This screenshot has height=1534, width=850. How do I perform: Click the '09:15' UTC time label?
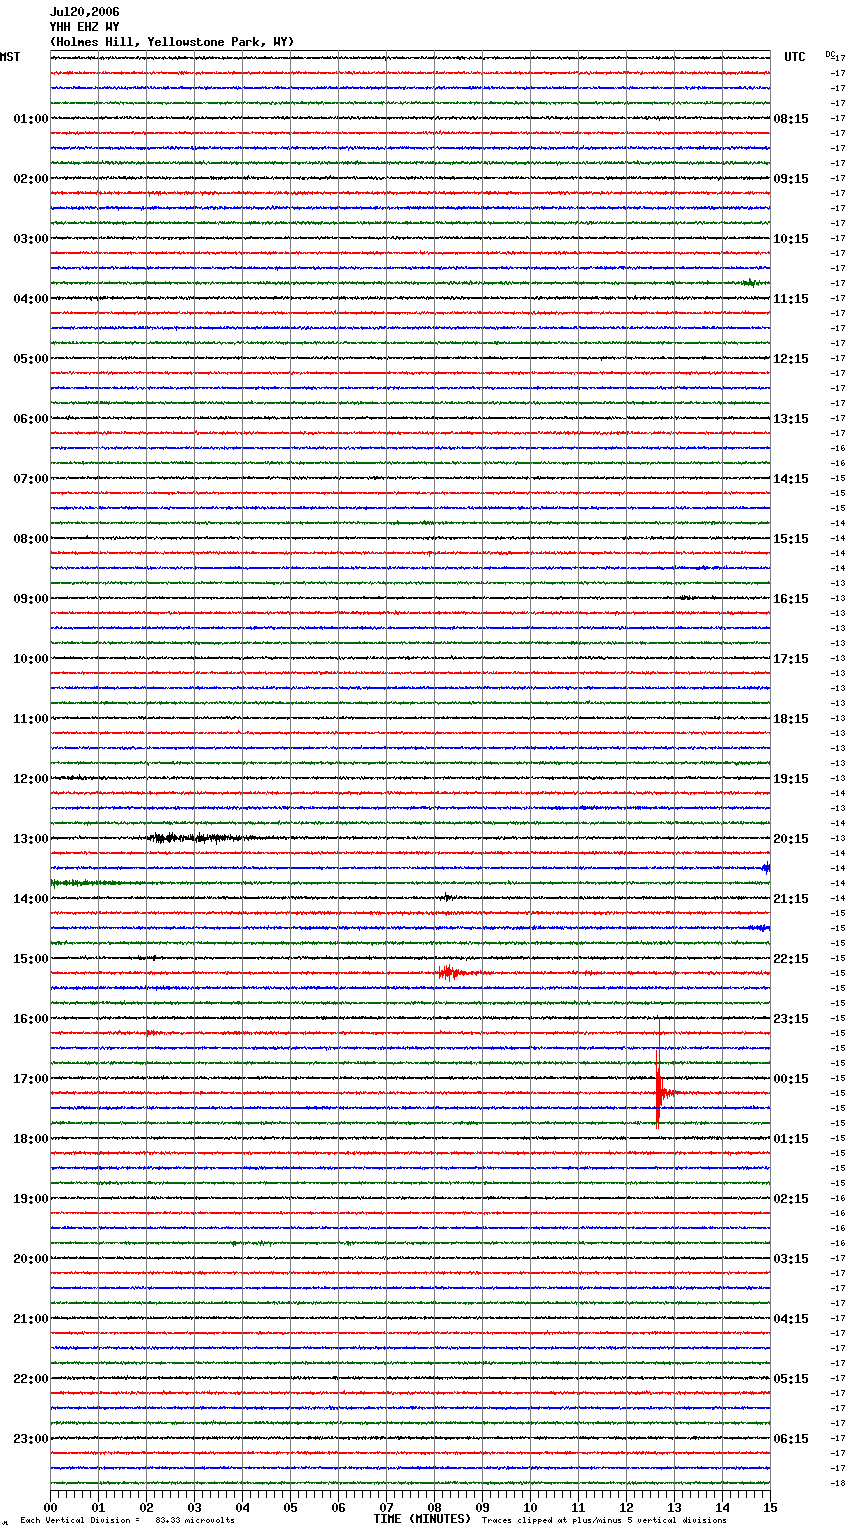pyautogui.click(x=791, y=179)
